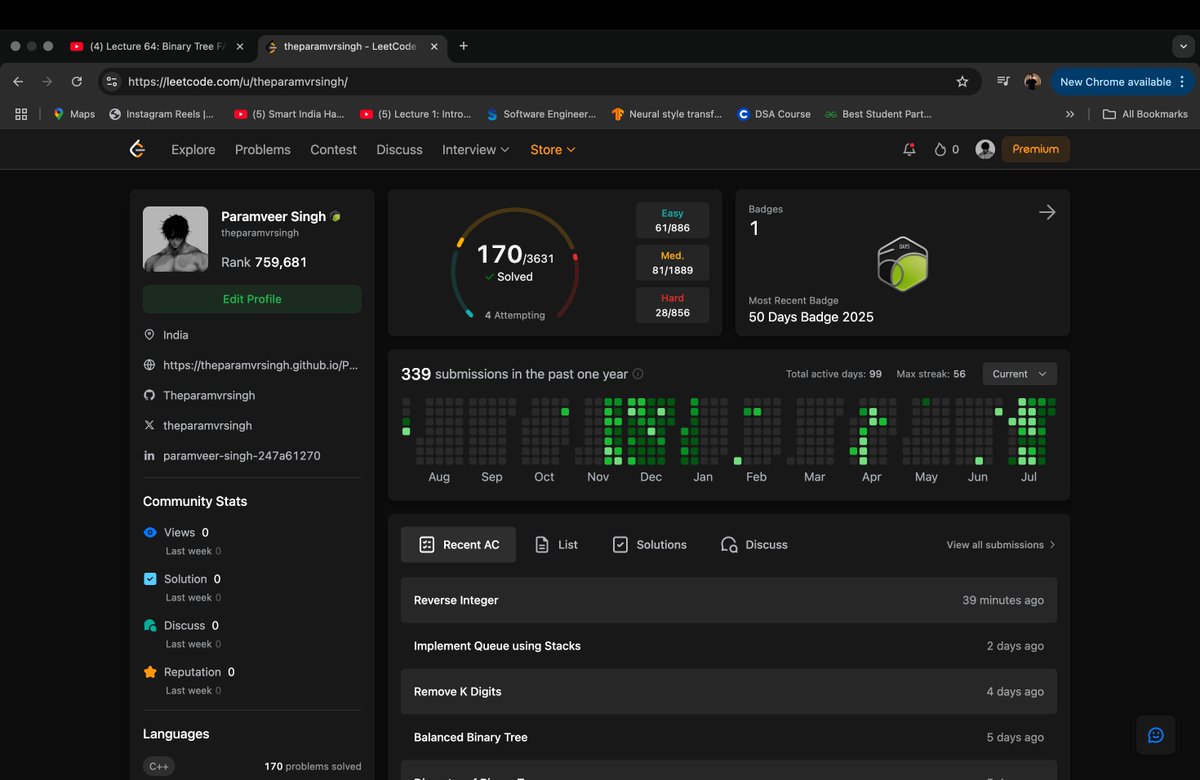Viewport: 1200px width, 780px height.
Task: Click the Hard 28/856 stat box
Action: tap(672, 305)
